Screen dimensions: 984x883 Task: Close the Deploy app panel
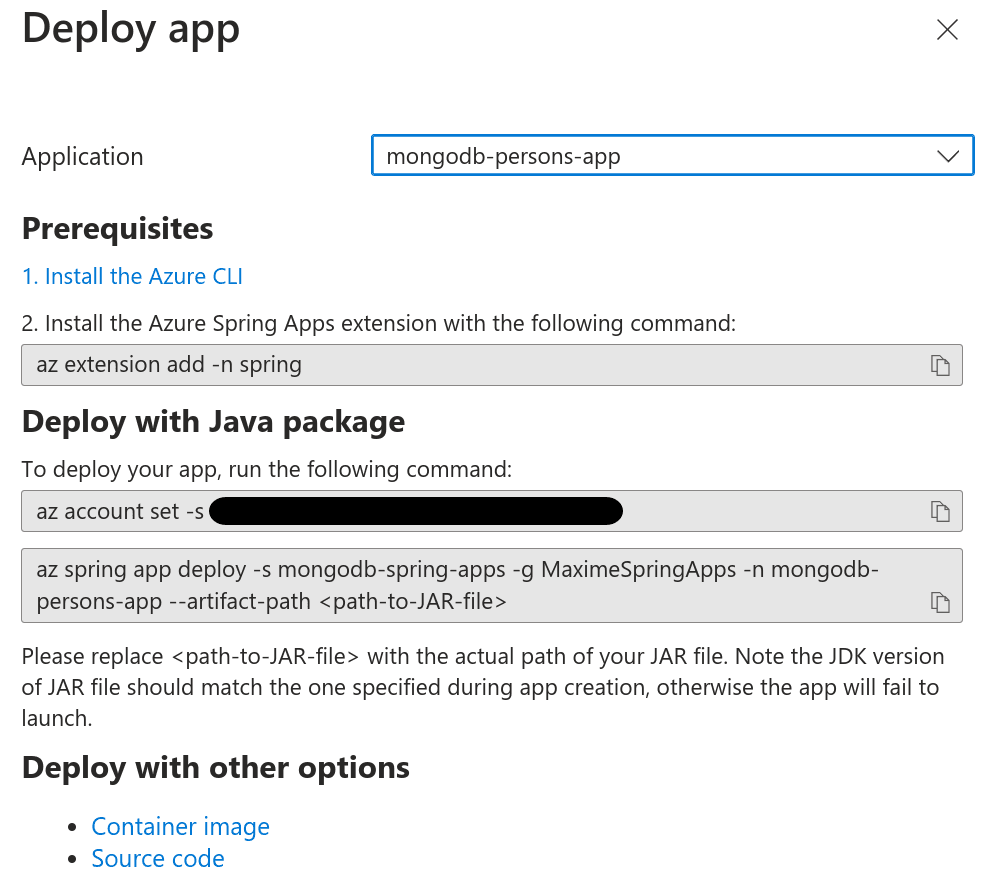[946, 30]
